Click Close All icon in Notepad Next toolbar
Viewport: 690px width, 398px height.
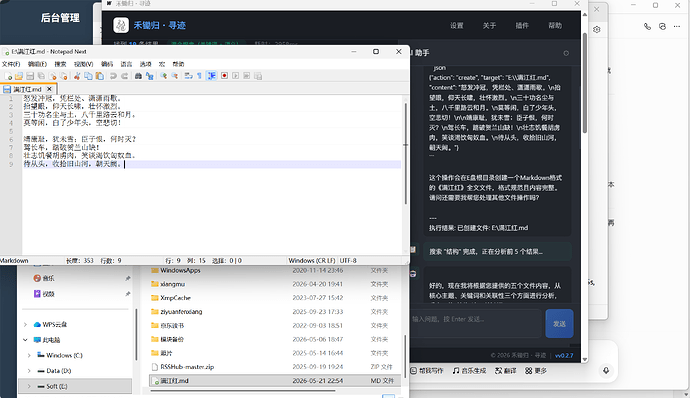pyautogui.click(x=64, y=76)
